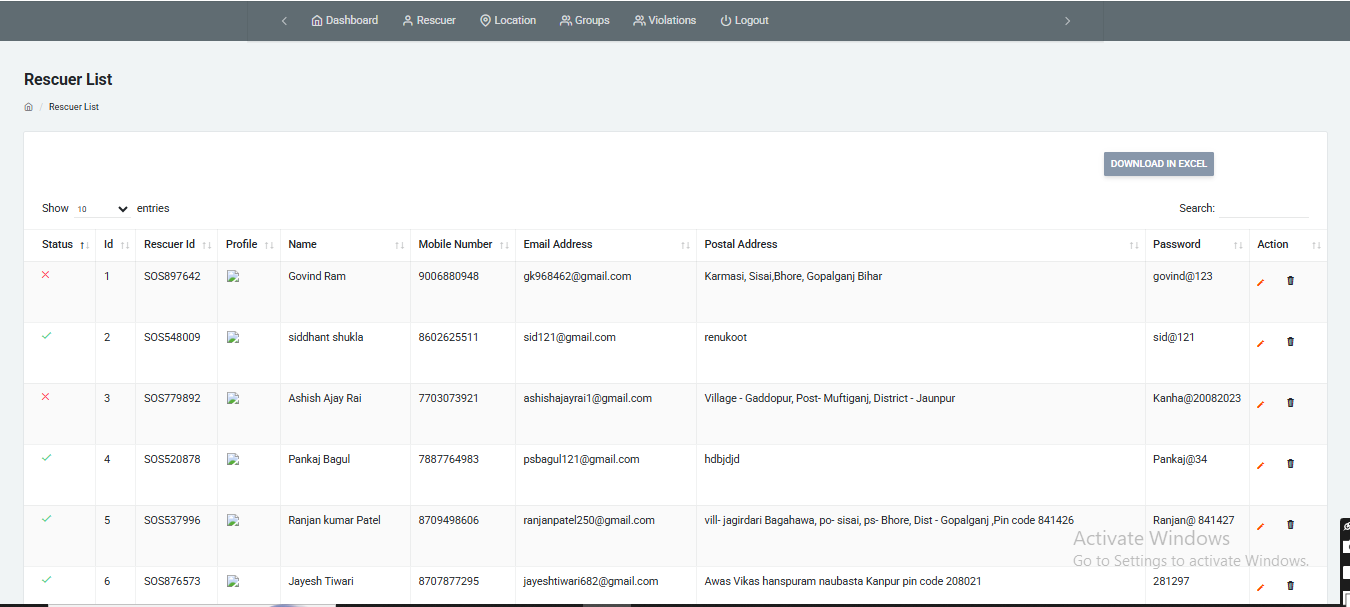Click the right arrow to scroll navigation menu
Image resolution: width=1350 pixels, height=607 pixels.
point(1067,21)
